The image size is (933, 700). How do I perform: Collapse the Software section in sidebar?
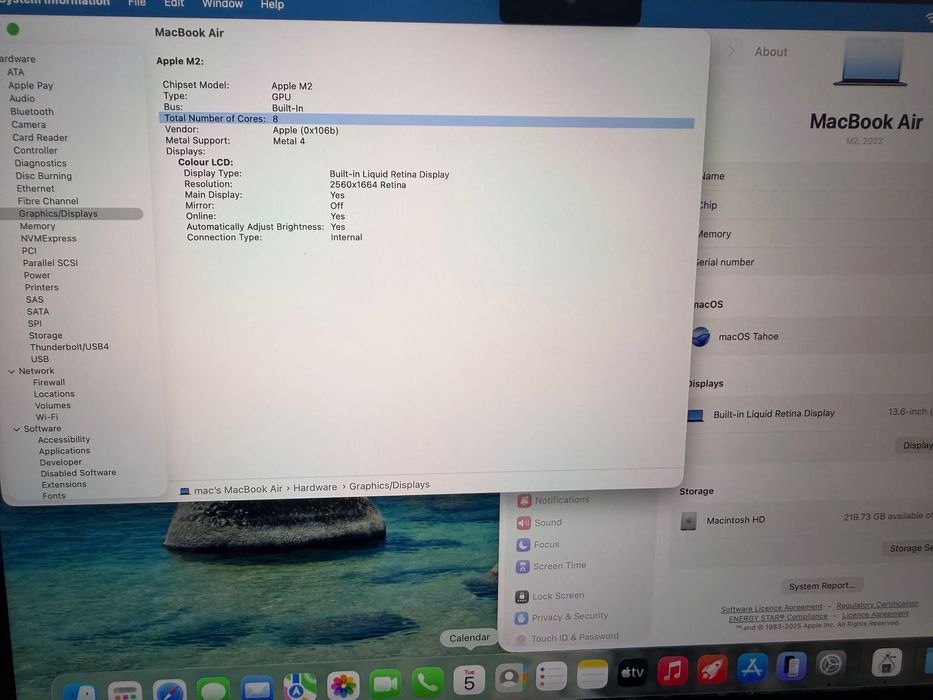(17, 429)
